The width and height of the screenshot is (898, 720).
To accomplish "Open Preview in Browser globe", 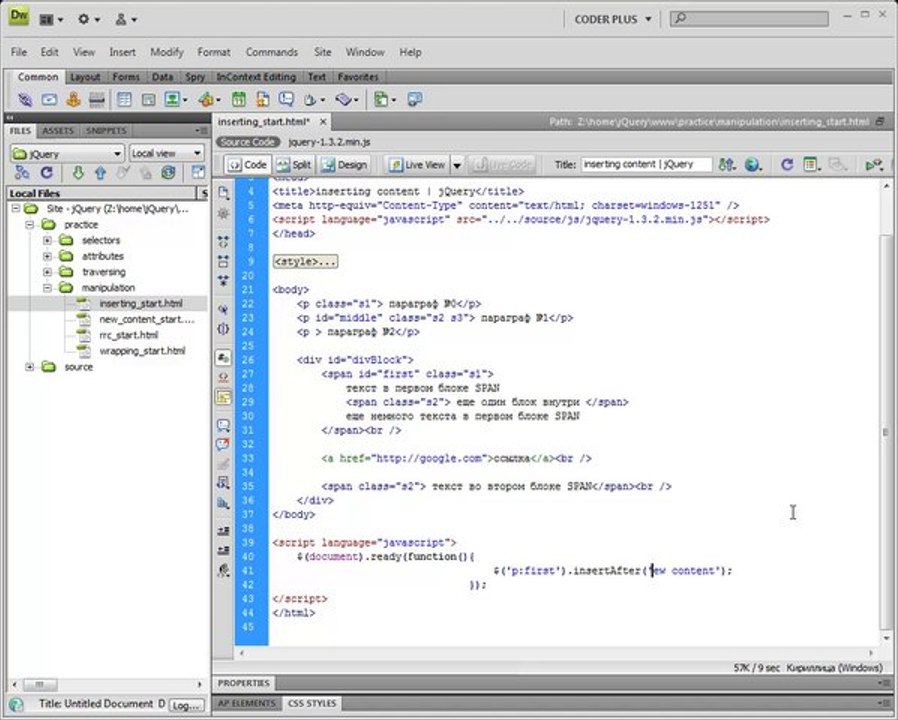I will (x=753, y=165).
